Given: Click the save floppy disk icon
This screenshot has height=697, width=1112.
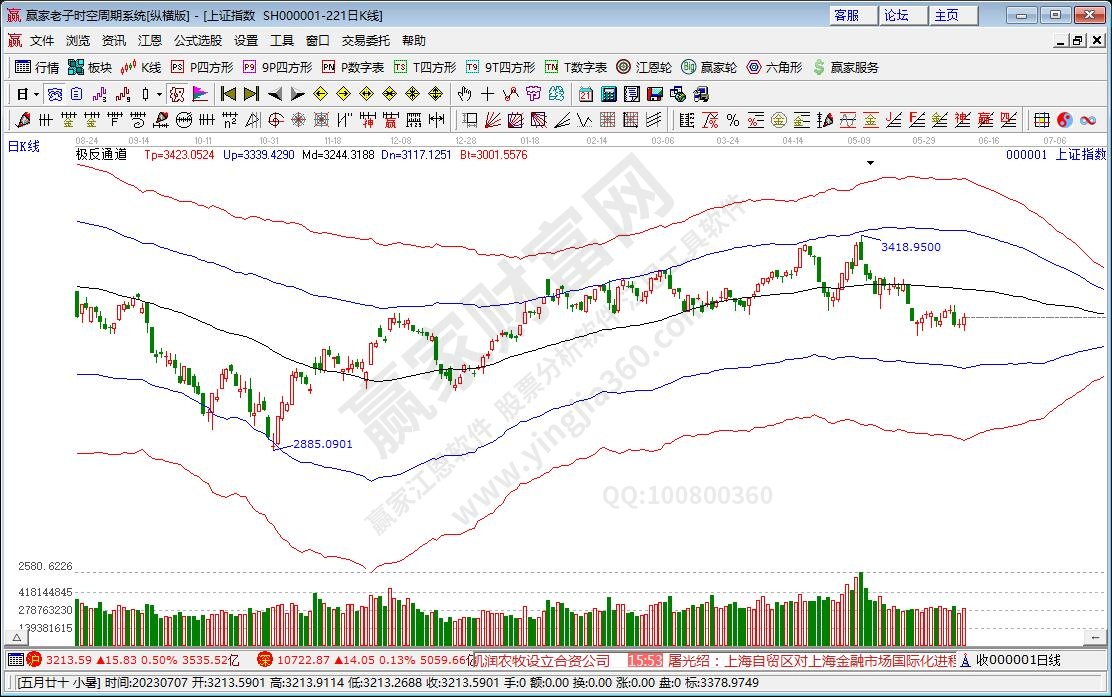Looking at the screenshot, I should (655, 94).
